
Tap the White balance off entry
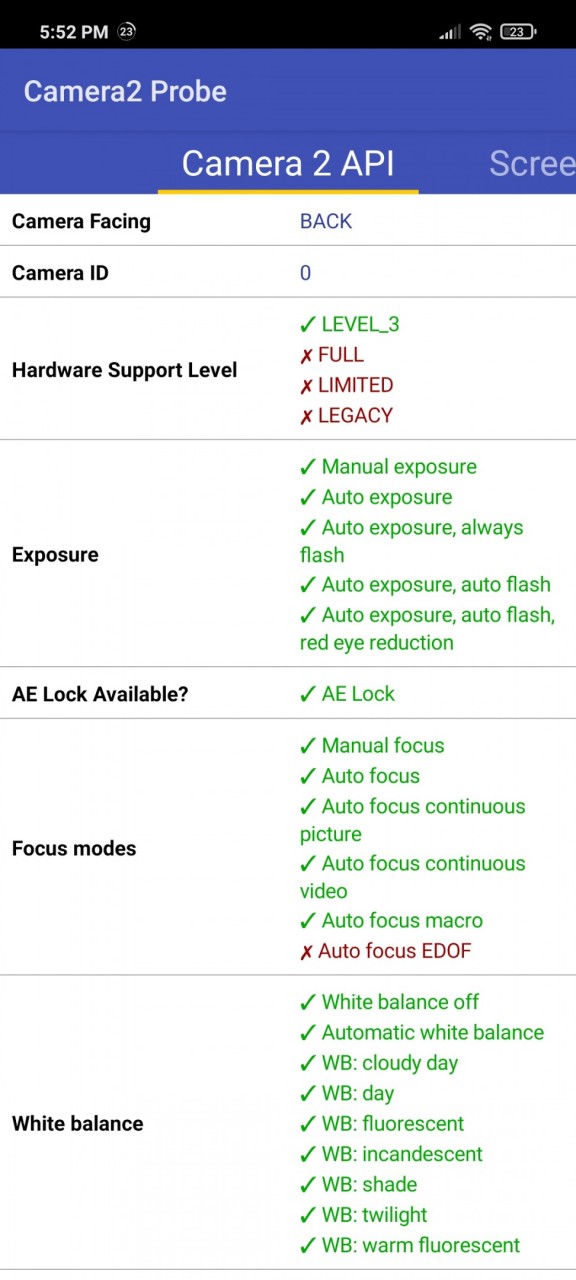[x=389, y=1002]
